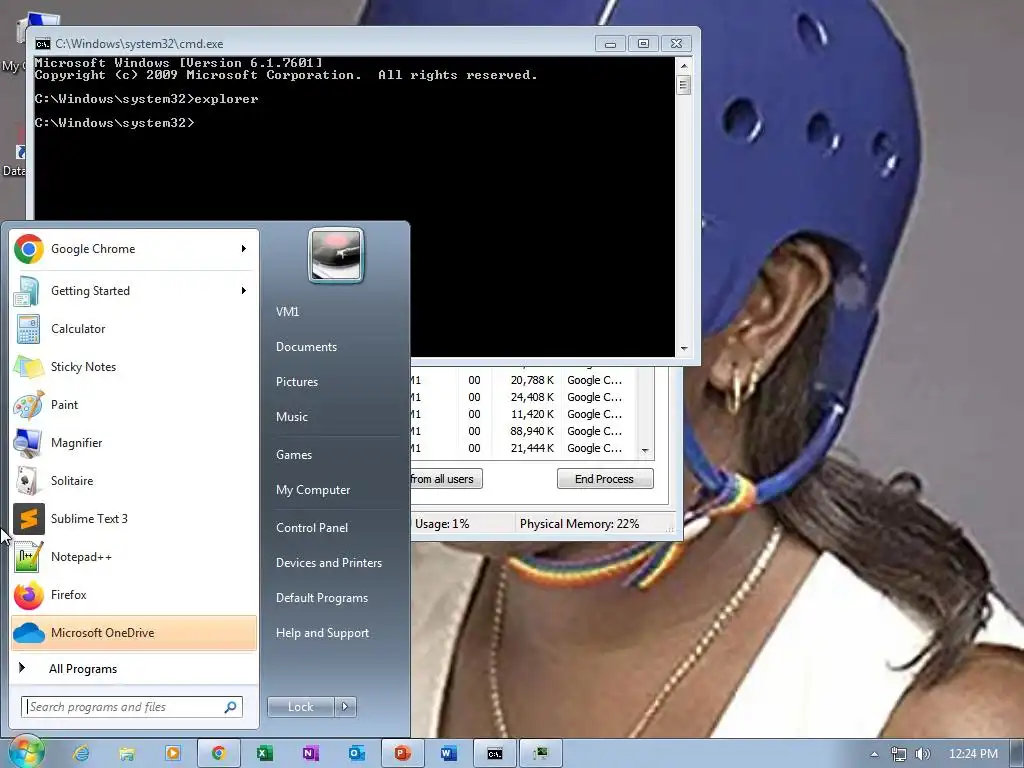The width and height of the screenshot is (1024, 768).
Task: Click the Lock button
Action: click(x=300, y=707)
